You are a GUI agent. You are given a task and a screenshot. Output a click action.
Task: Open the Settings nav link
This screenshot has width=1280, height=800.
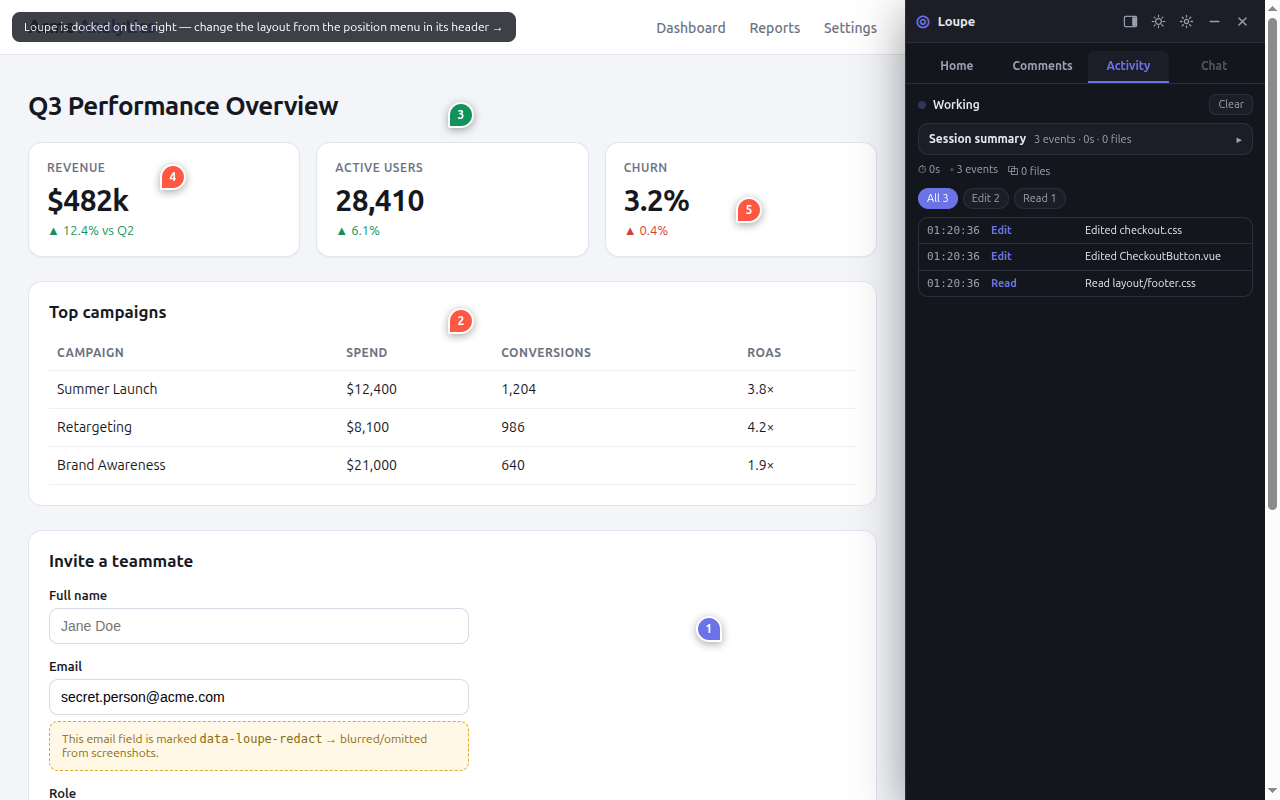pos(850,28)
